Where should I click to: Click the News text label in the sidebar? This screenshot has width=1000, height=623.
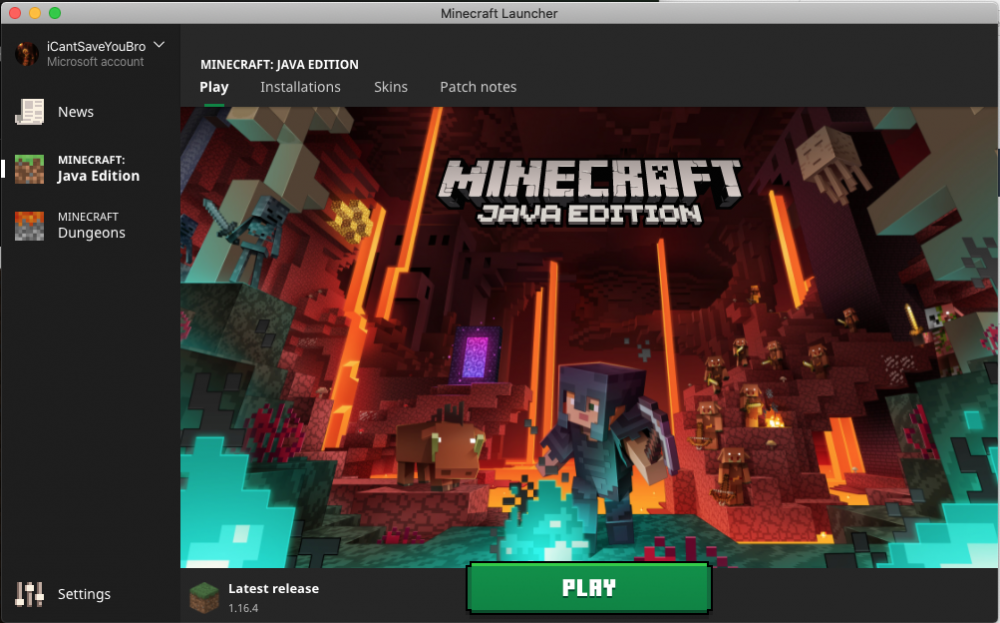click(x=76, y=112)
